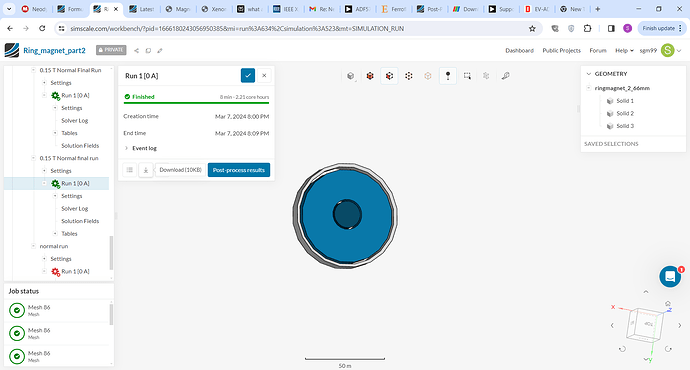Click the model tree scrollbar
Viewport: 690px width, 370px height.
[111, 253]
